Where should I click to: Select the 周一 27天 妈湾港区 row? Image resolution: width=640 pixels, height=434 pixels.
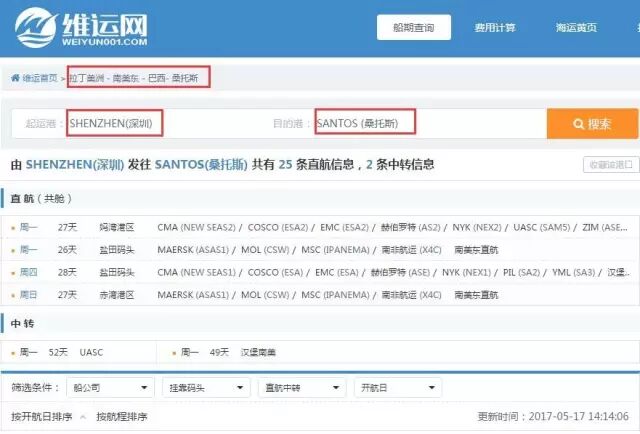pyautogui.click(x=320, y=227)
